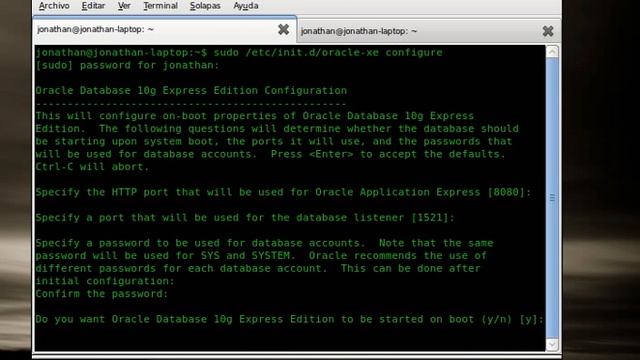The width and height of the screenshot is (640, 360).
Task: Click the 'started on boot (y/n) [y]:' prompt
Action: (289, 319)
